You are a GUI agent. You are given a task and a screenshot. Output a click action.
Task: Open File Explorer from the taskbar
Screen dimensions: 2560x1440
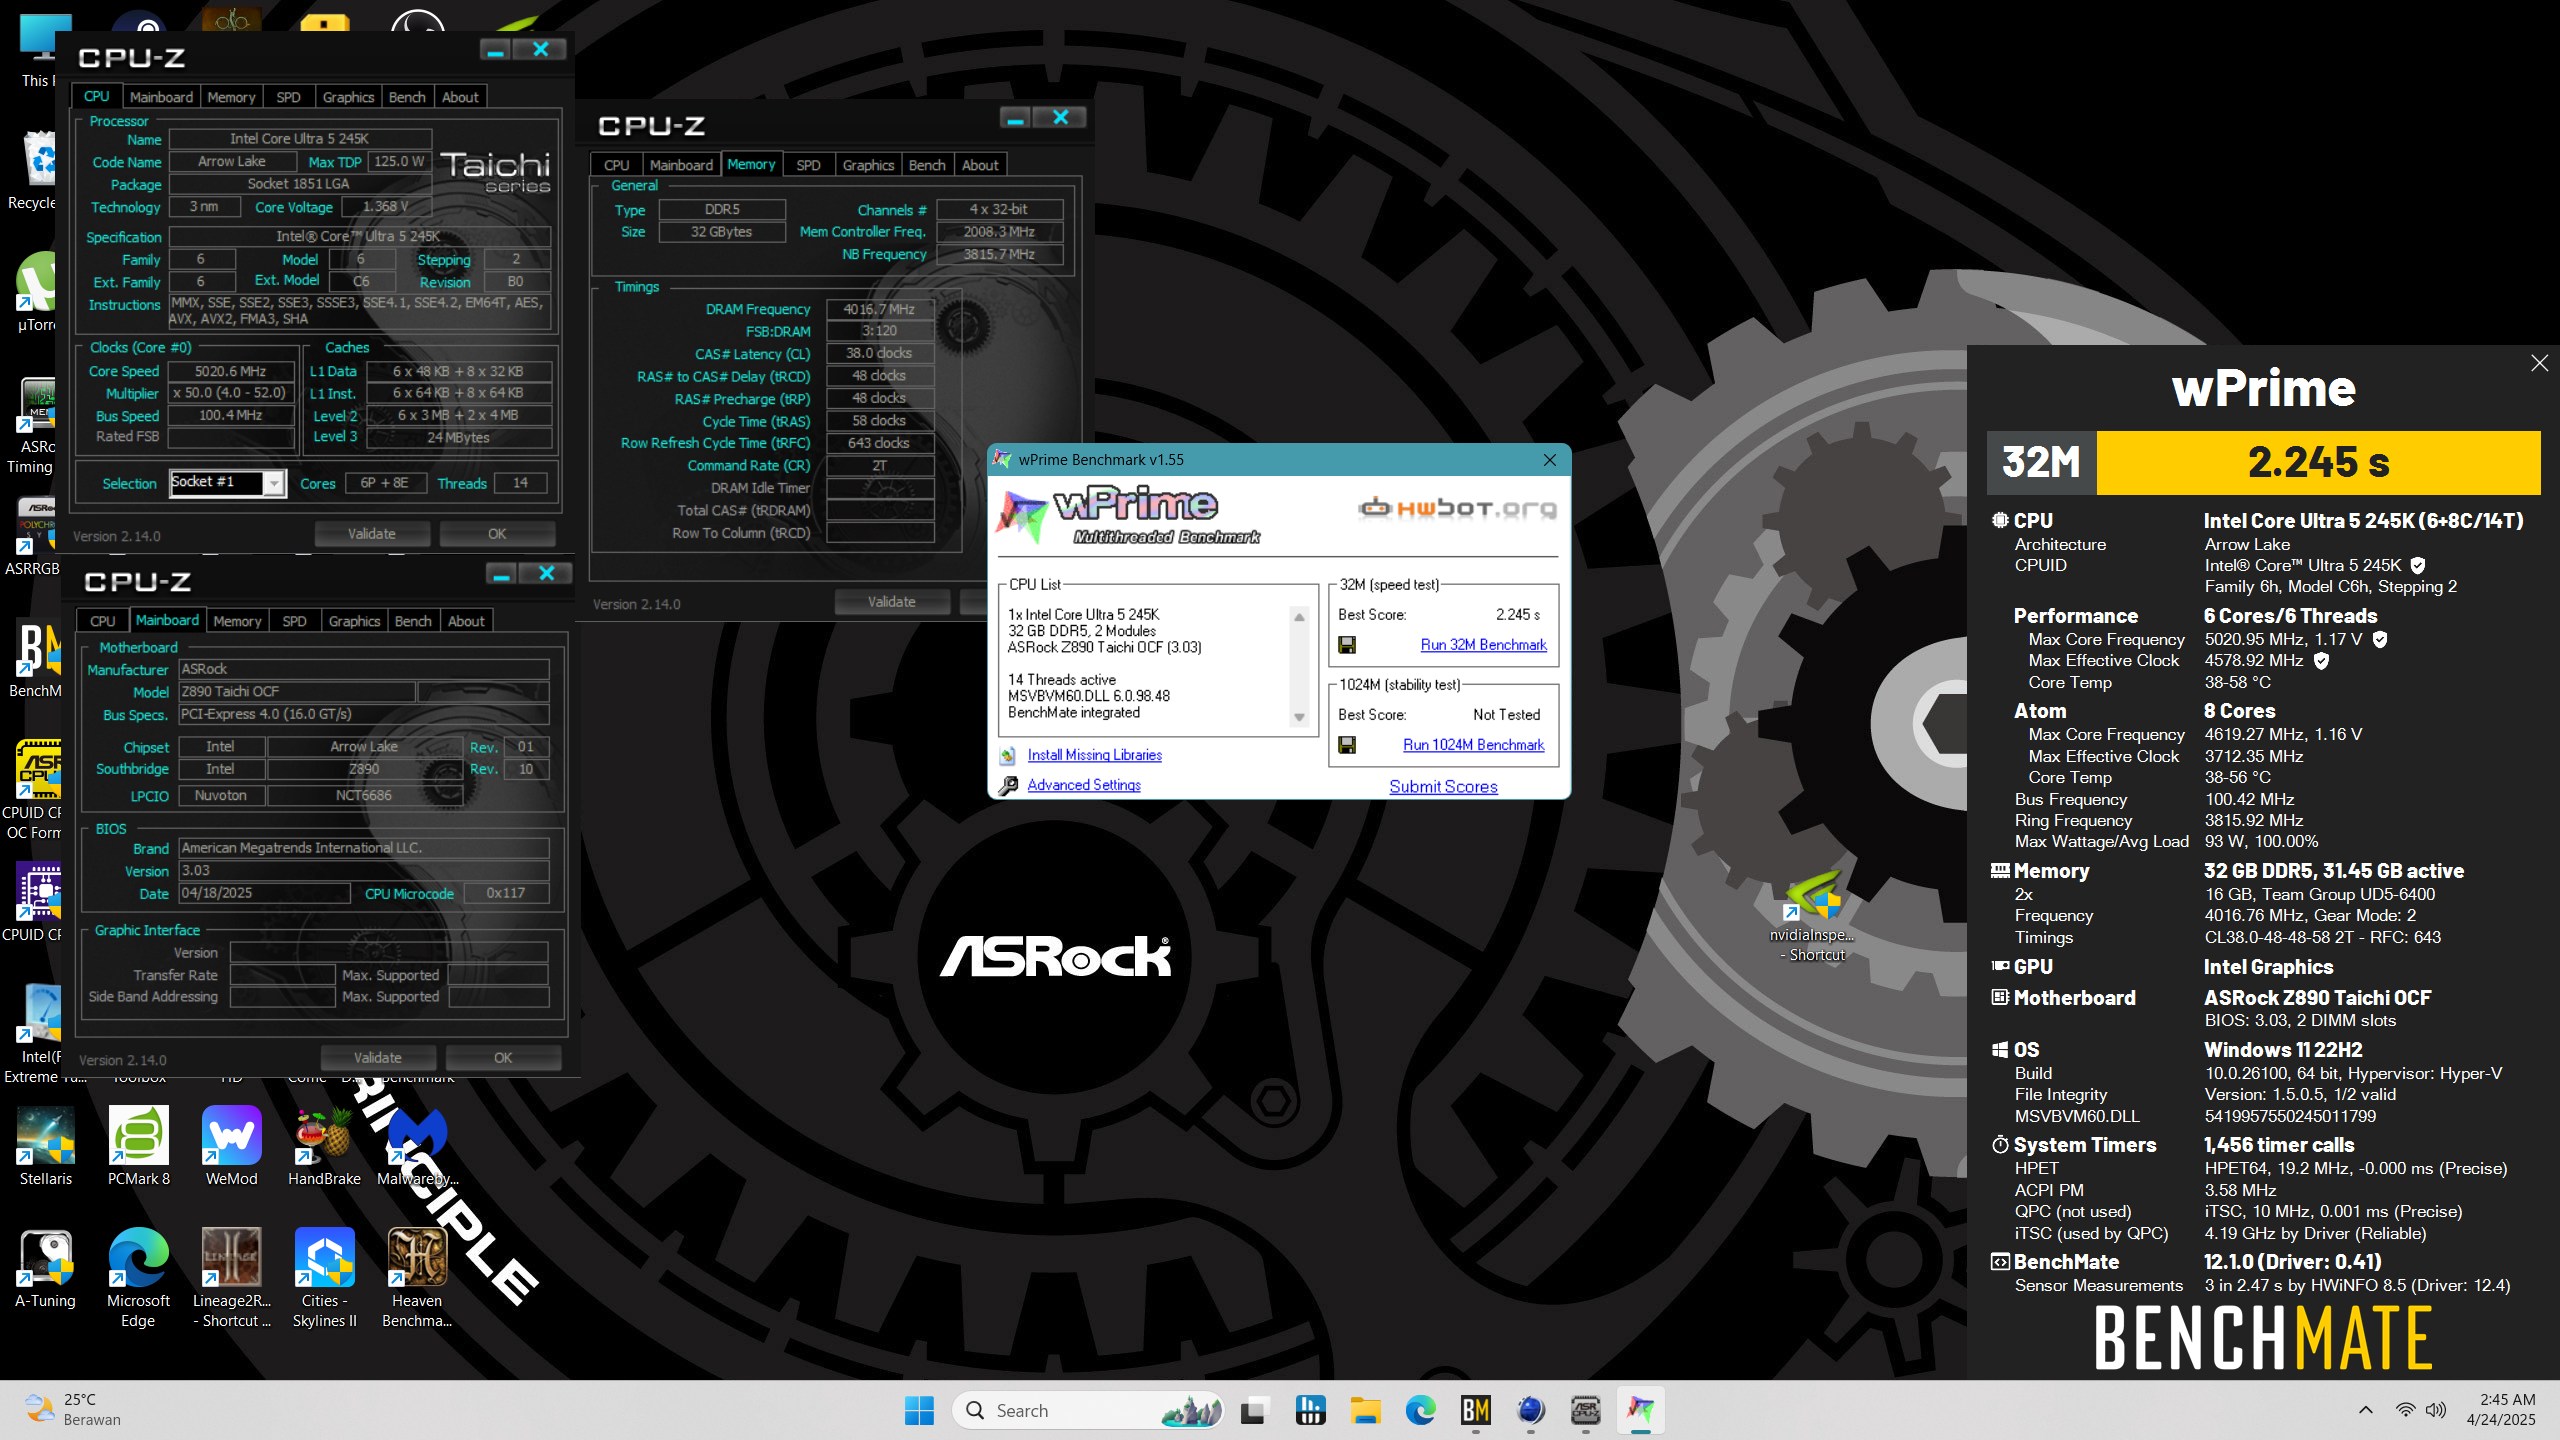pos(1366,1410)
